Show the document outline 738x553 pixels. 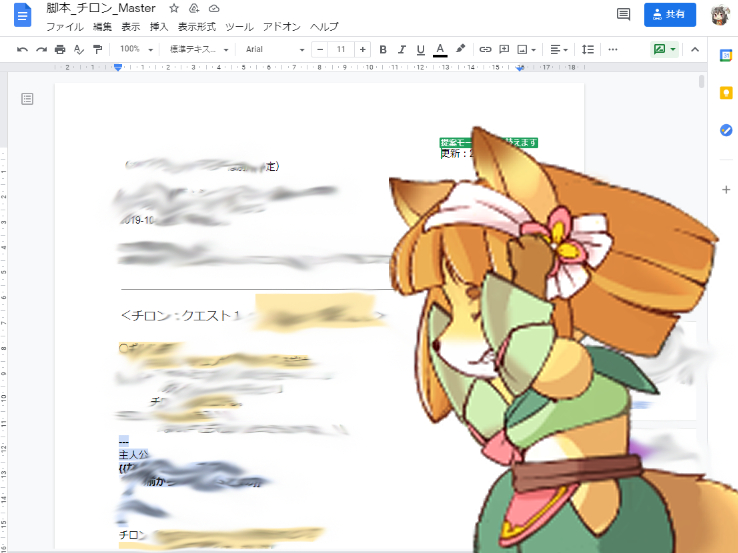pyautogui.click(x=27, y=99)
